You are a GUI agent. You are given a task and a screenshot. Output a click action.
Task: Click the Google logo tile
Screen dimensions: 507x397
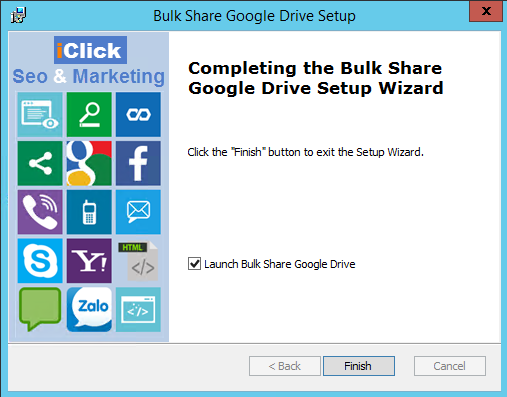(x=89, y=163)
